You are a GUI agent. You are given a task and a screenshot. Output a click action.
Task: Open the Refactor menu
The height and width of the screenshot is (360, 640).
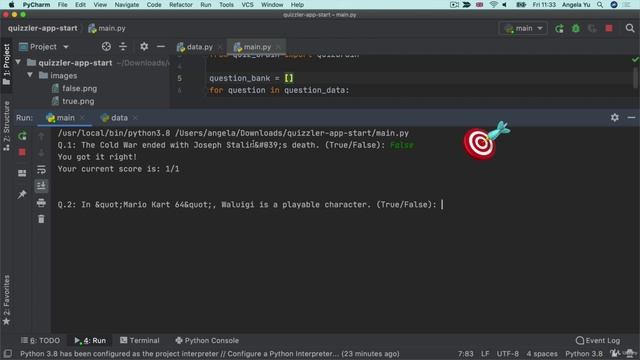click(181, 5)
